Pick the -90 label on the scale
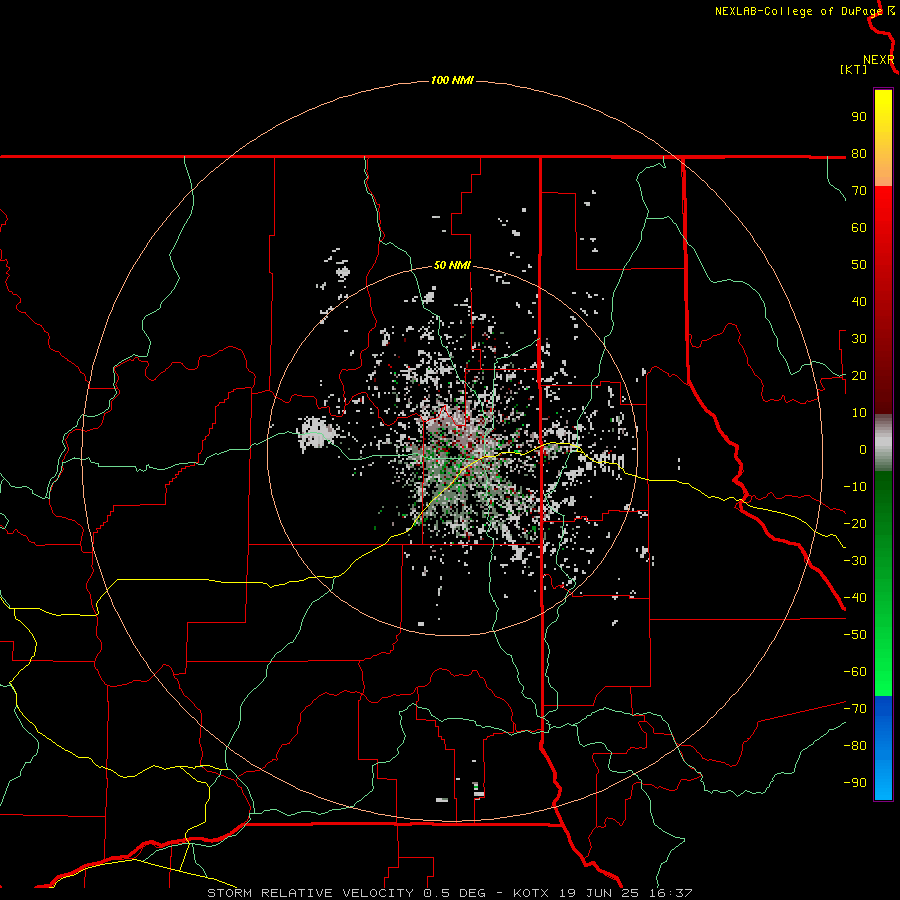Viewport: 900px width, 900px height. pyautogui.click(x=855, y=783)
